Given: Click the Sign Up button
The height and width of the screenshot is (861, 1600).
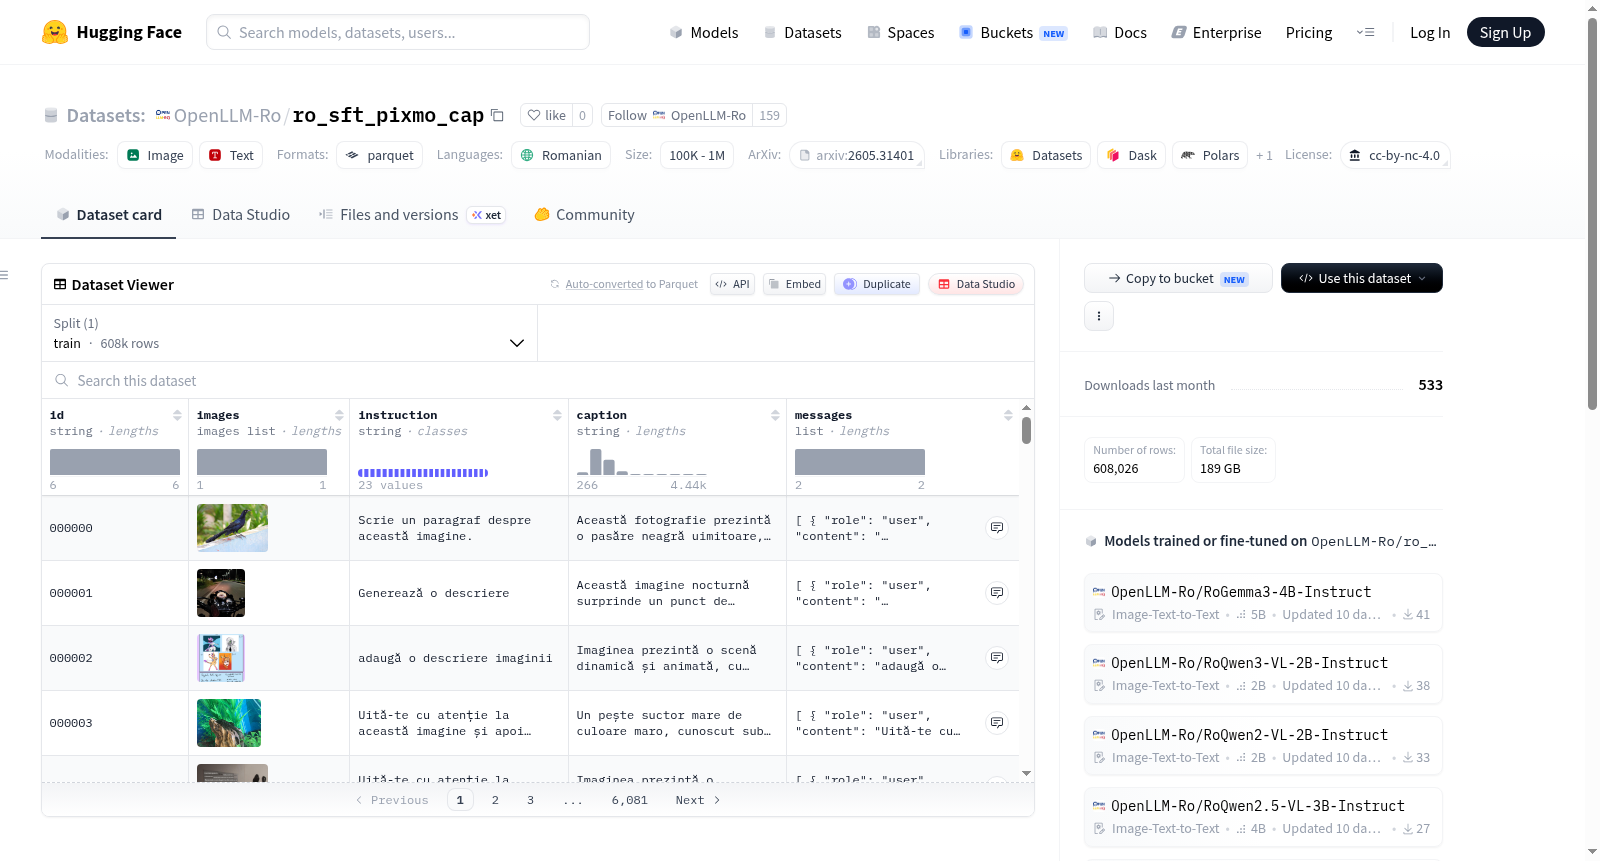Looking at the screenshot, I should (1505, 32).
